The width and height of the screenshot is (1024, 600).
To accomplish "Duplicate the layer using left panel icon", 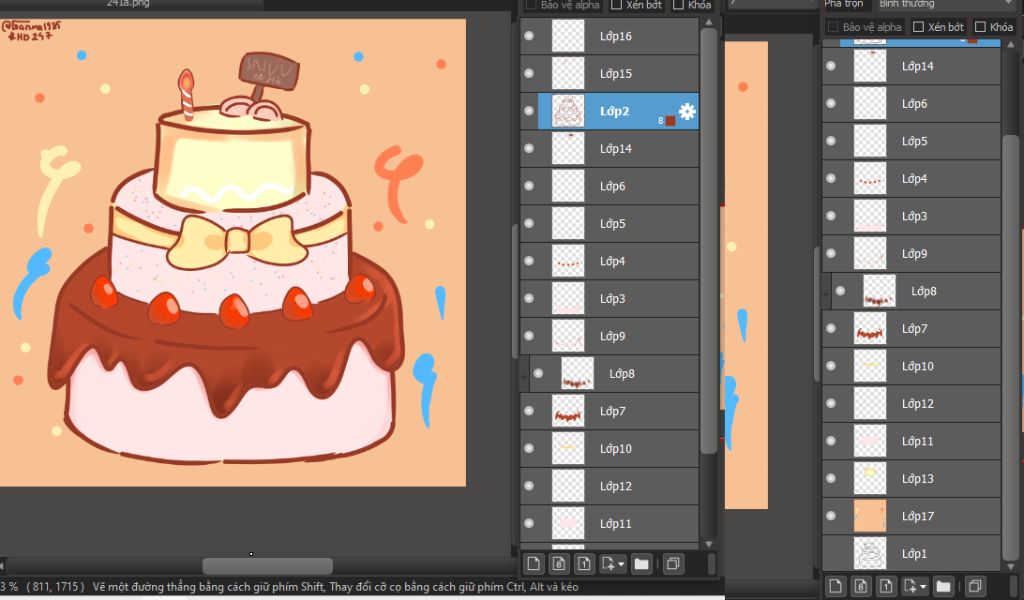I will coord(673,563).
